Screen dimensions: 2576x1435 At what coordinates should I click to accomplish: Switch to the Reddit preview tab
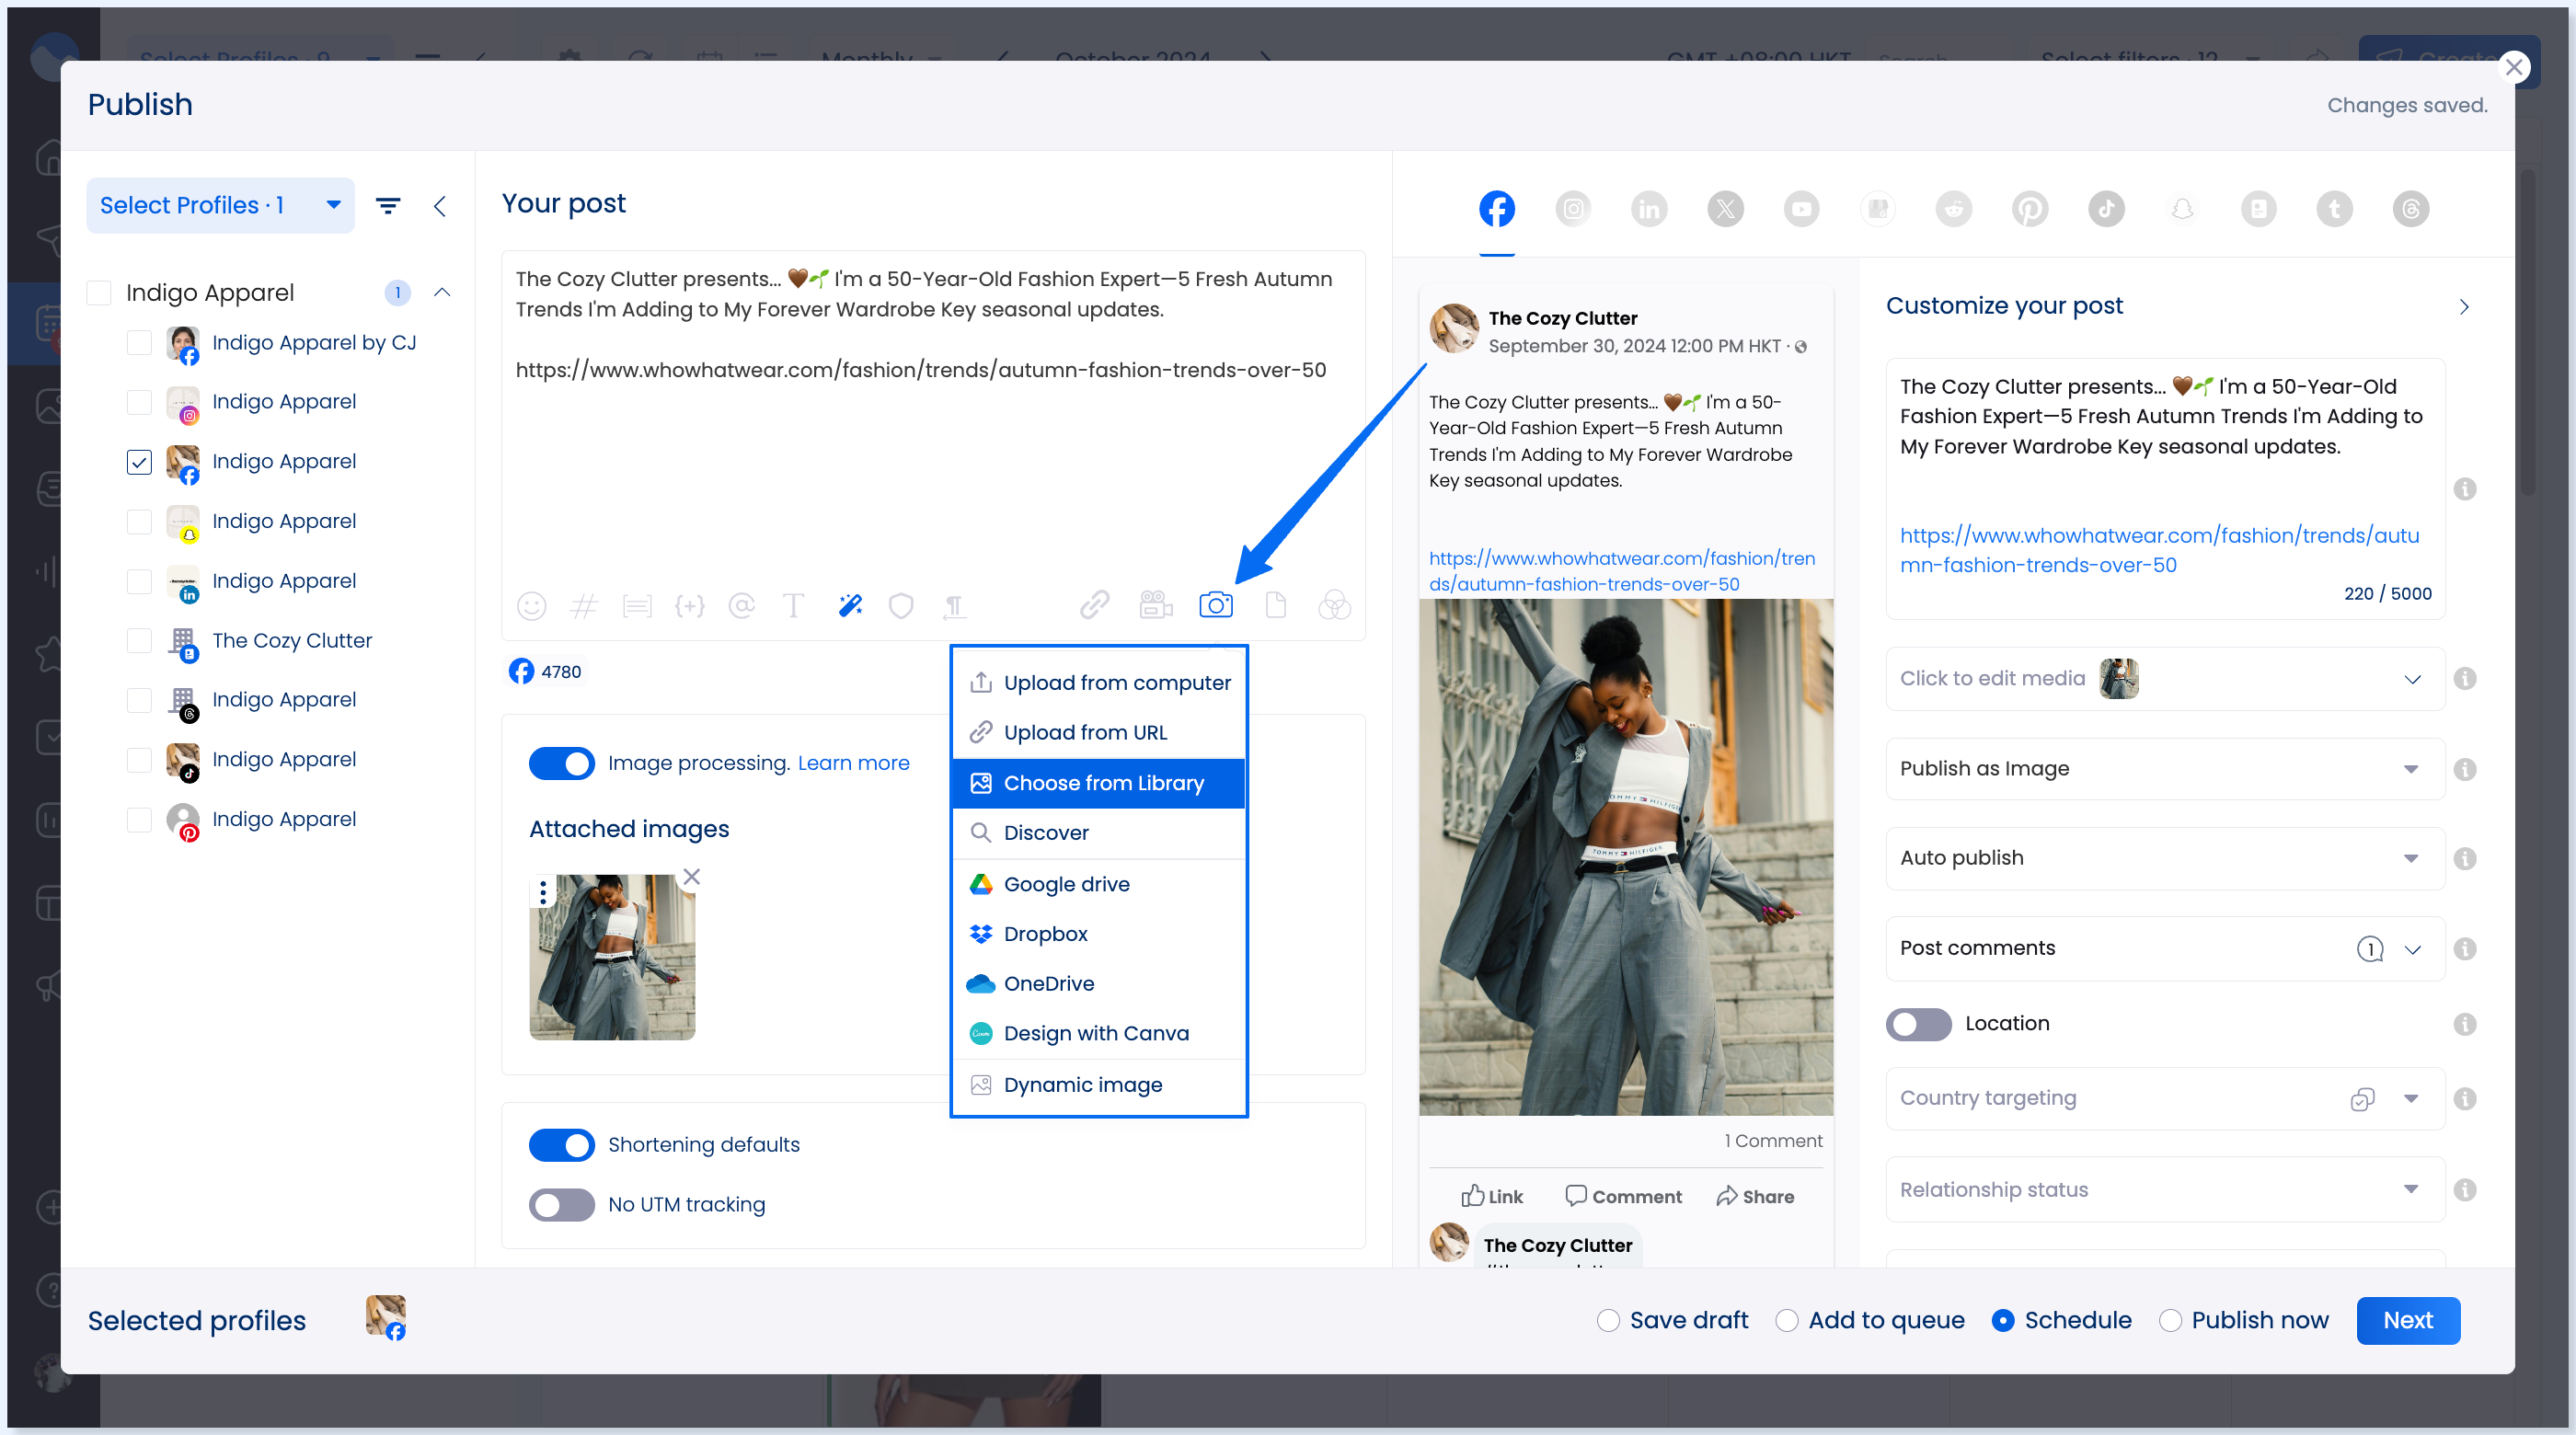coord(1953,208)
